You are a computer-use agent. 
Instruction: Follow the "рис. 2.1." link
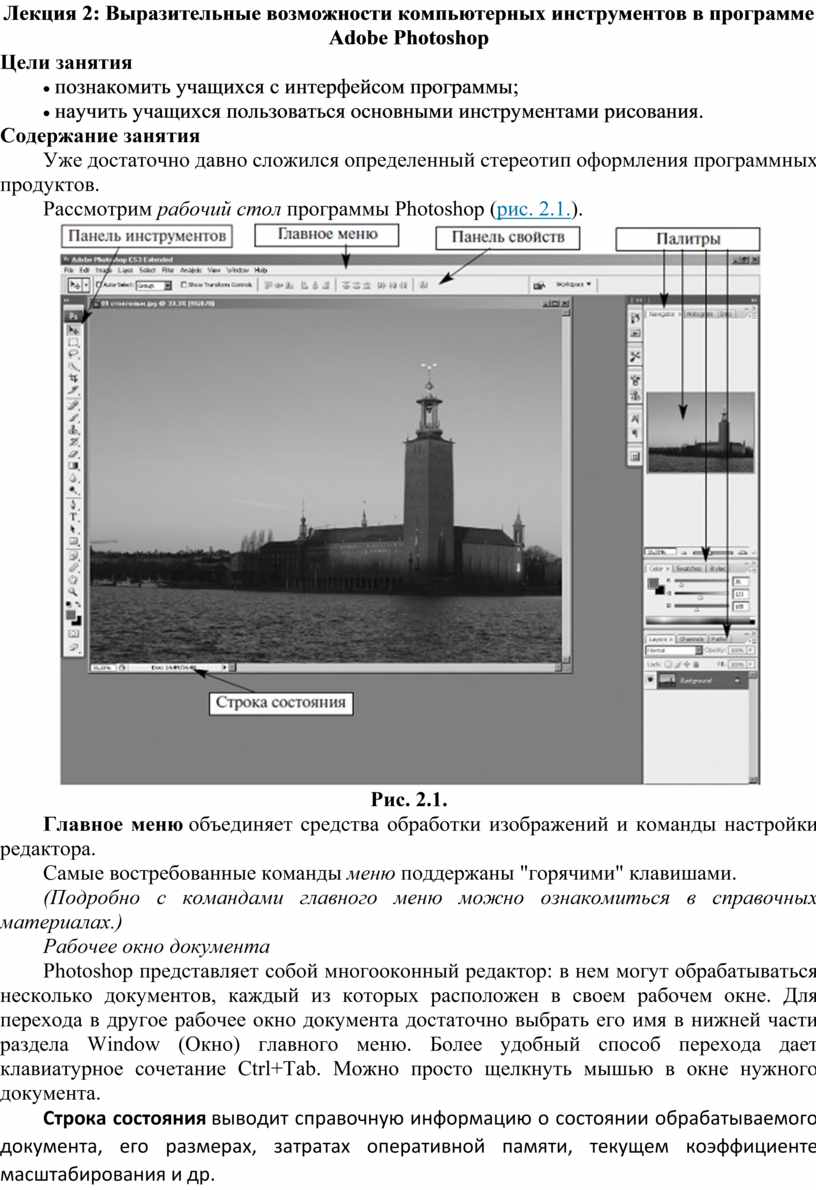(x=533, y=209)
